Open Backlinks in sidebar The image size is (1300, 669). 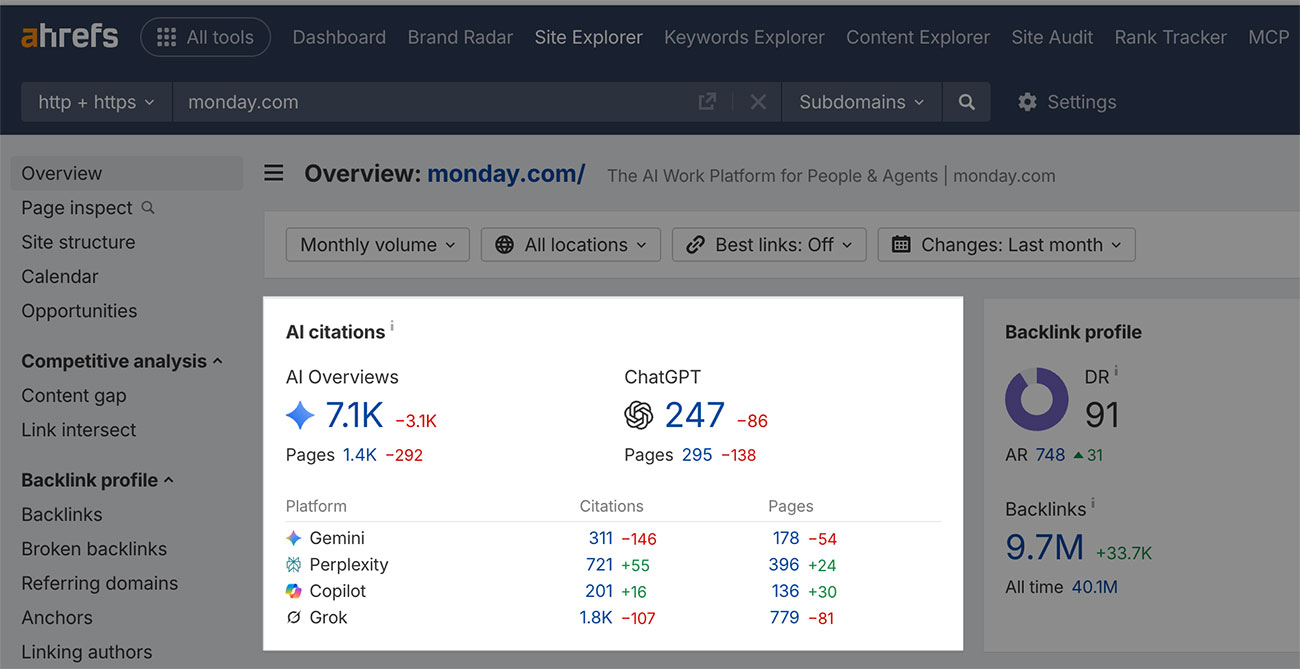tap(62, 514)
